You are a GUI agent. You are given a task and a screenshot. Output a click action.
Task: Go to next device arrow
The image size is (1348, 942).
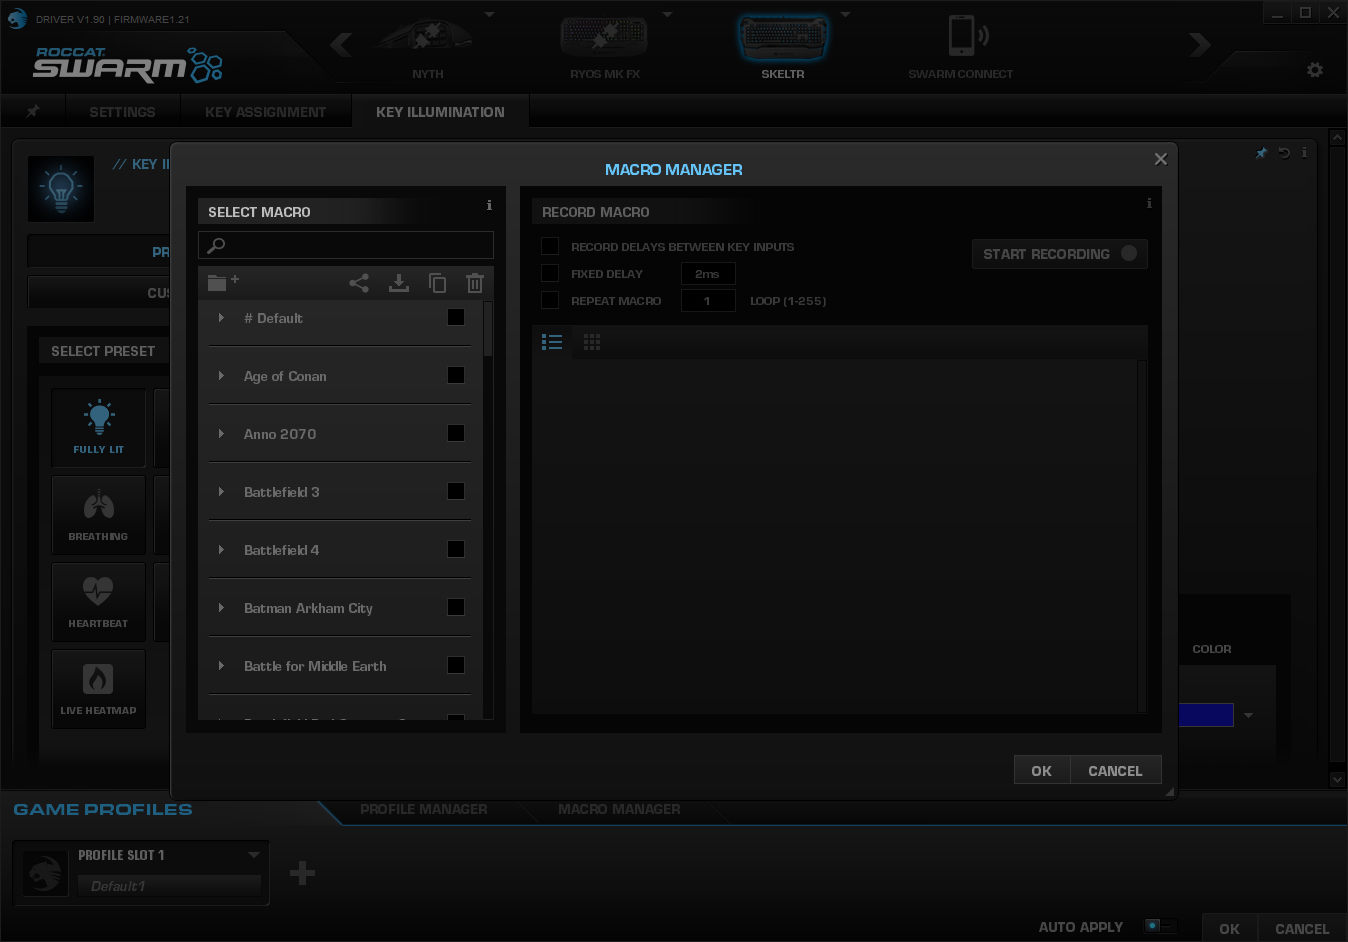point(1200,45)
